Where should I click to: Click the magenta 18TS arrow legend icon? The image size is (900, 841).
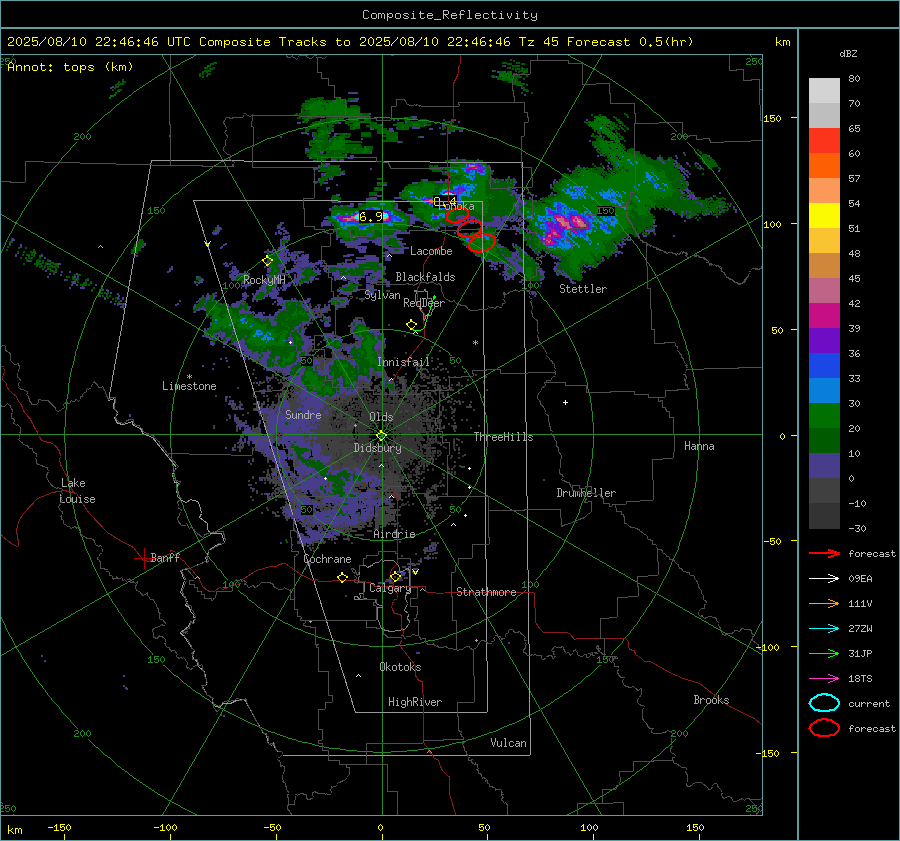point(824,679)
